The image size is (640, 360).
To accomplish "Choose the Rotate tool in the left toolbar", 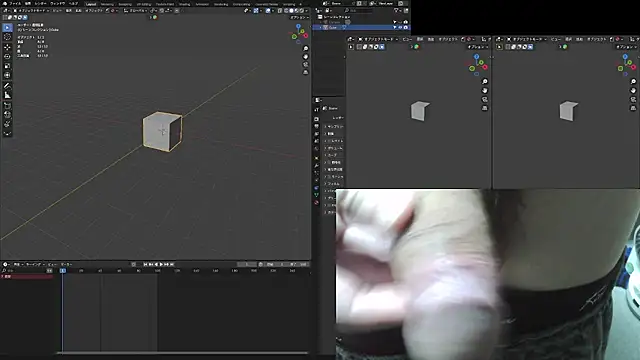I will click(x=7, y=56).
